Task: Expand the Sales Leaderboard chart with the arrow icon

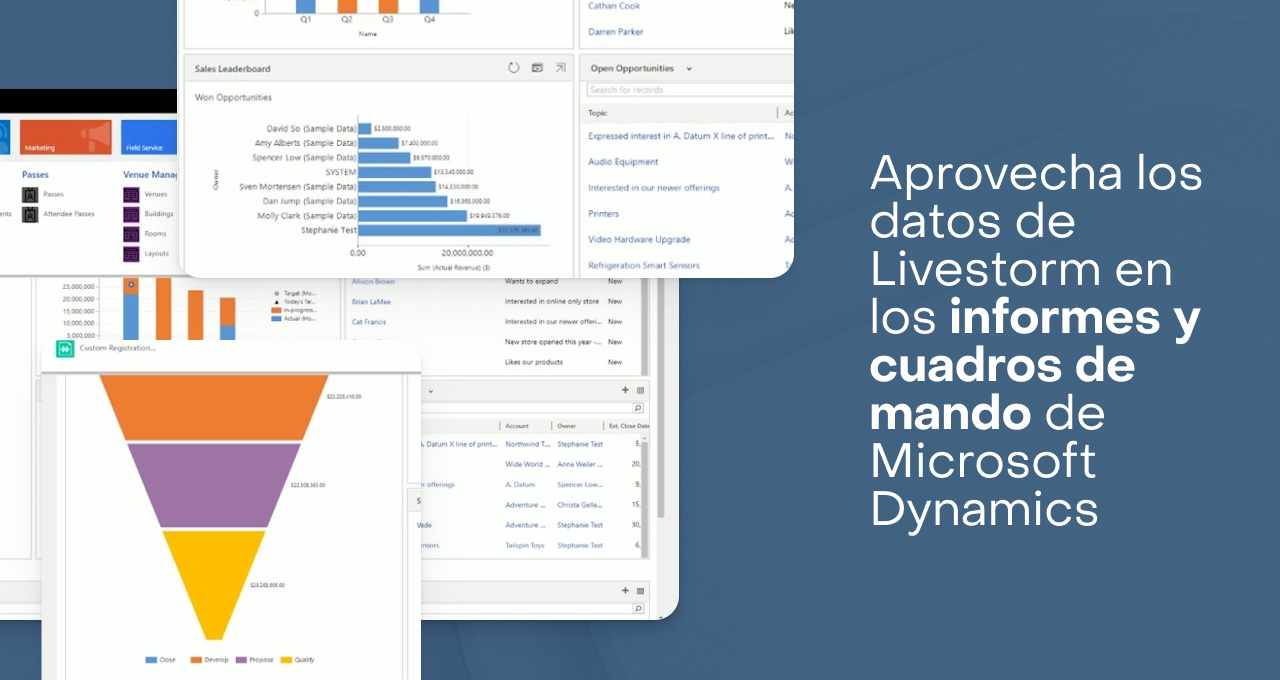Action: click(561, 68)
